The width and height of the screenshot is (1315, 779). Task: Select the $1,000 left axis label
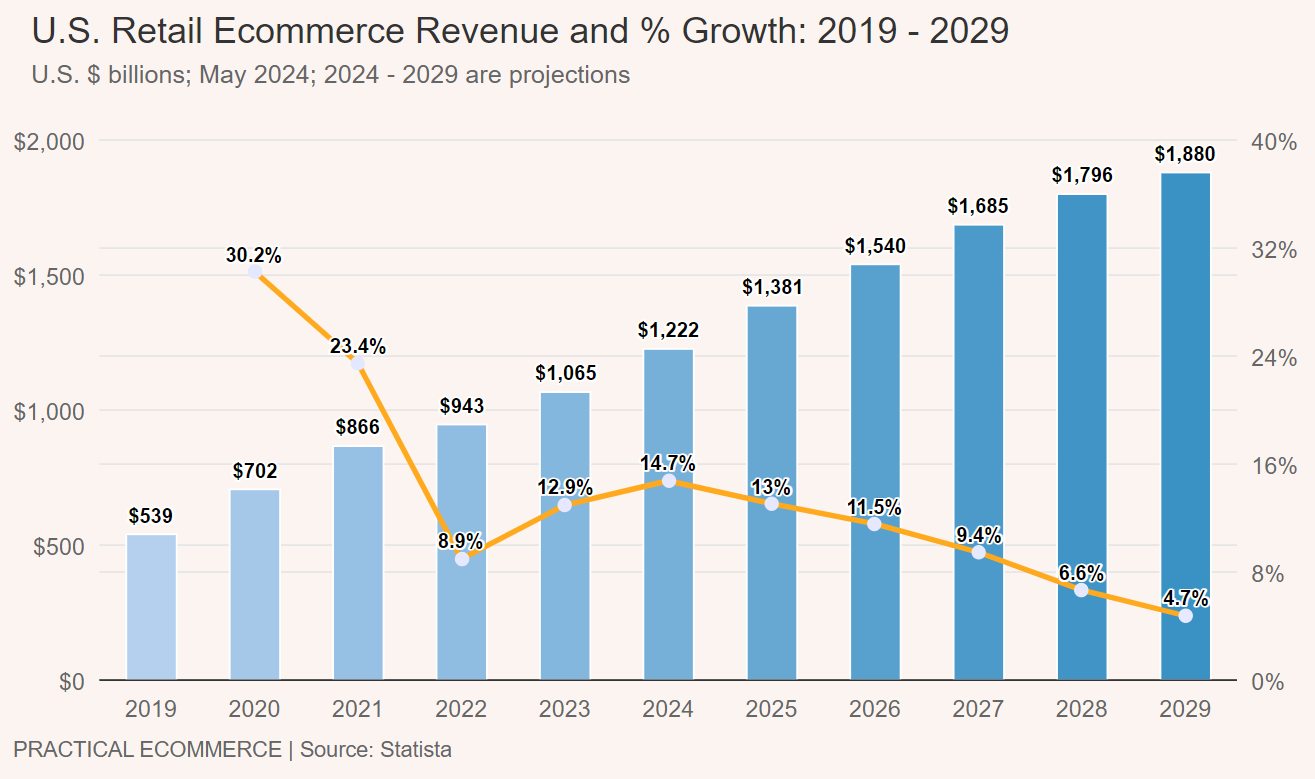pyautogui.click(x=50, y=411)
